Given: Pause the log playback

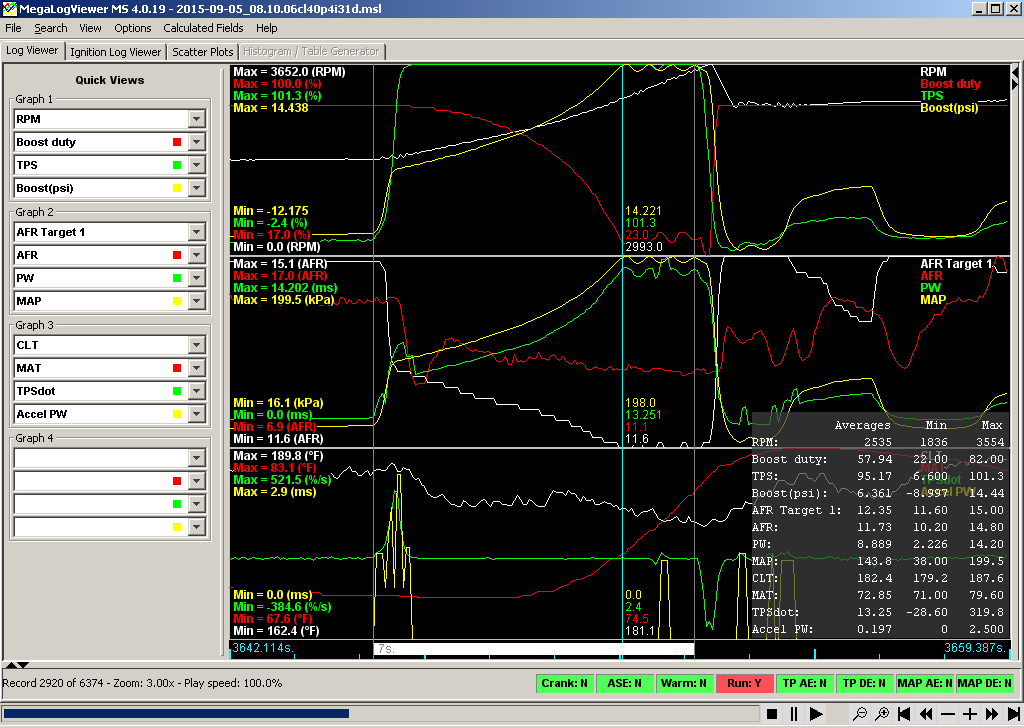Looking at the screenshot, I should 794,714.
